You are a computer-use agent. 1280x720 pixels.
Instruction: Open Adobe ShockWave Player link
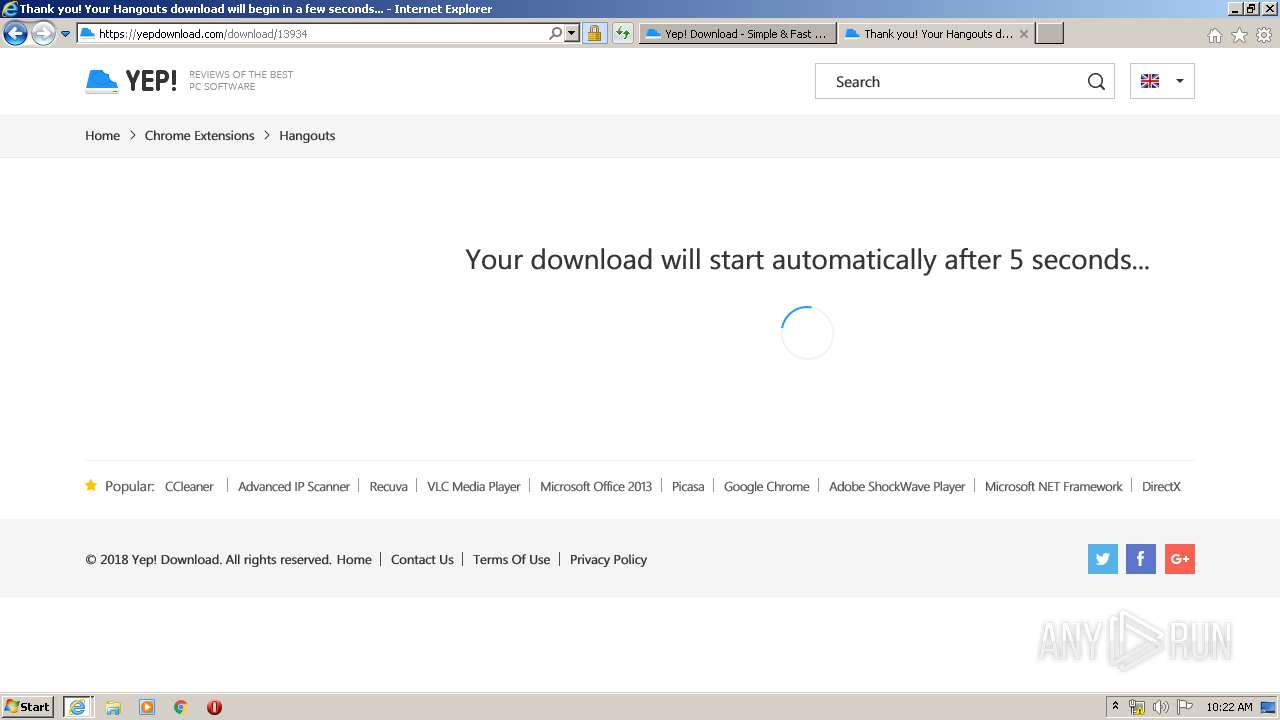point(897,487)
